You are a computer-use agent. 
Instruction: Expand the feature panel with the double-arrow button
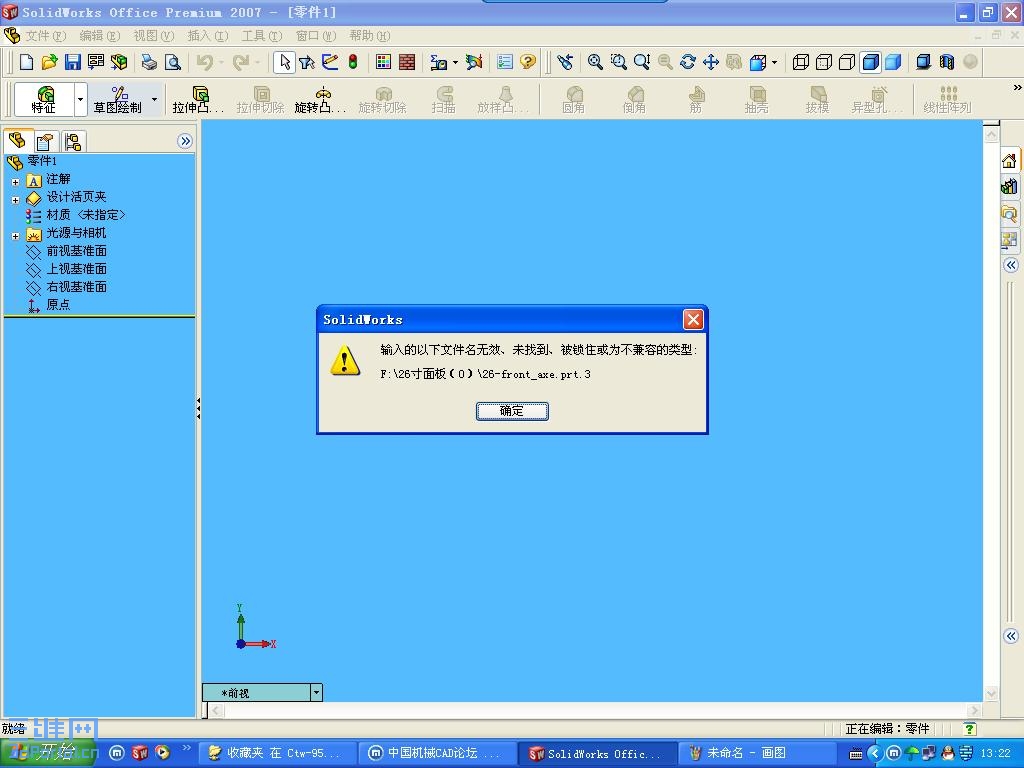[x=185, y=141]
